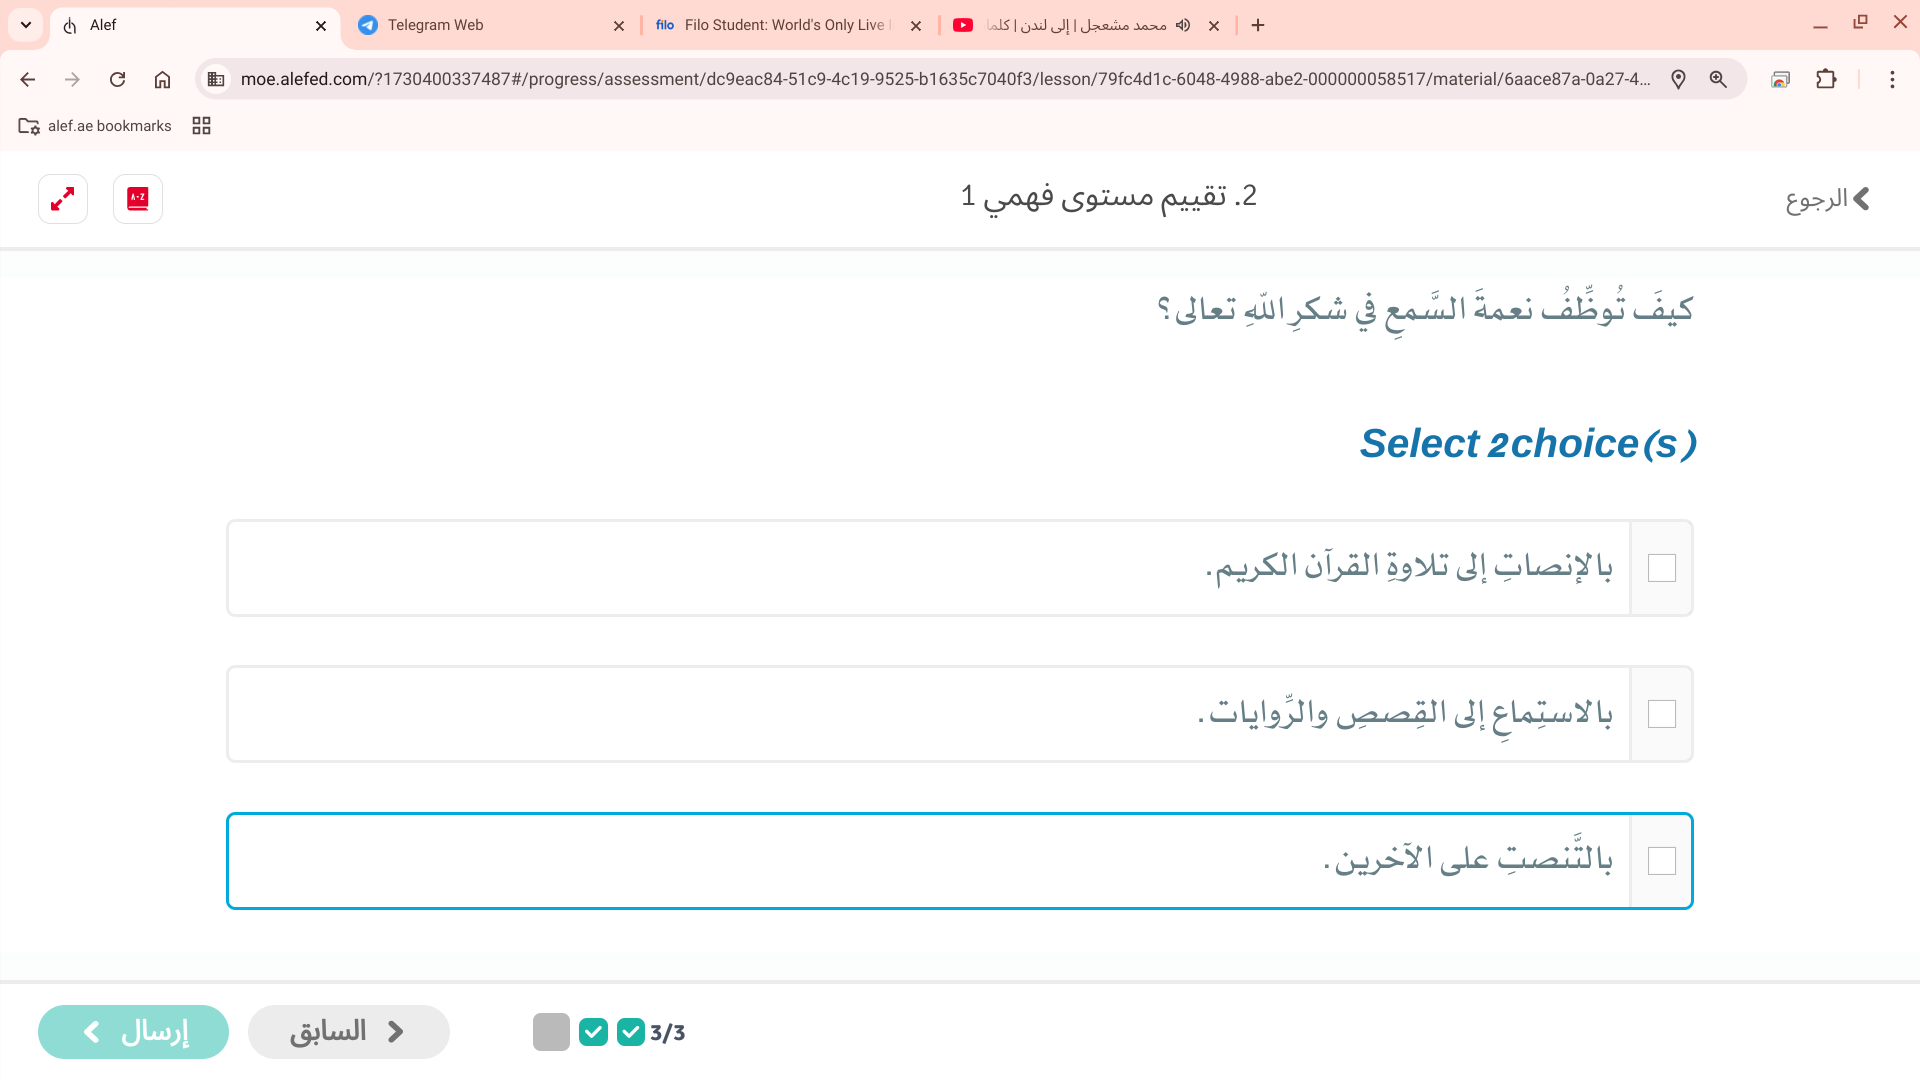1920x1080 pixels.
Task: Check the eavesdropping on others option
Action: [1661, 861]
